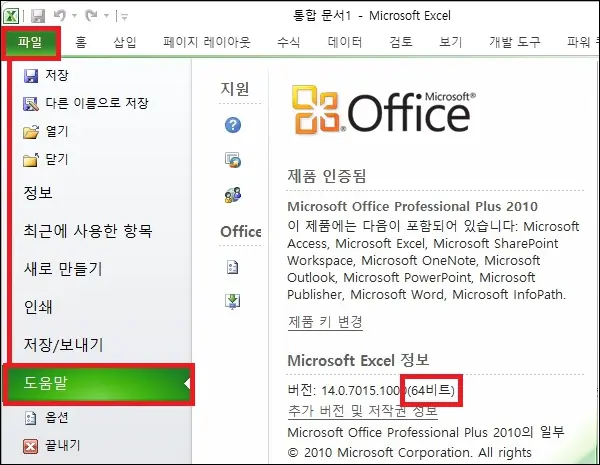Screen dimensions: 600x465
Task: Click the 제품 키 변경 link
Action: click(x=325, y=322)
